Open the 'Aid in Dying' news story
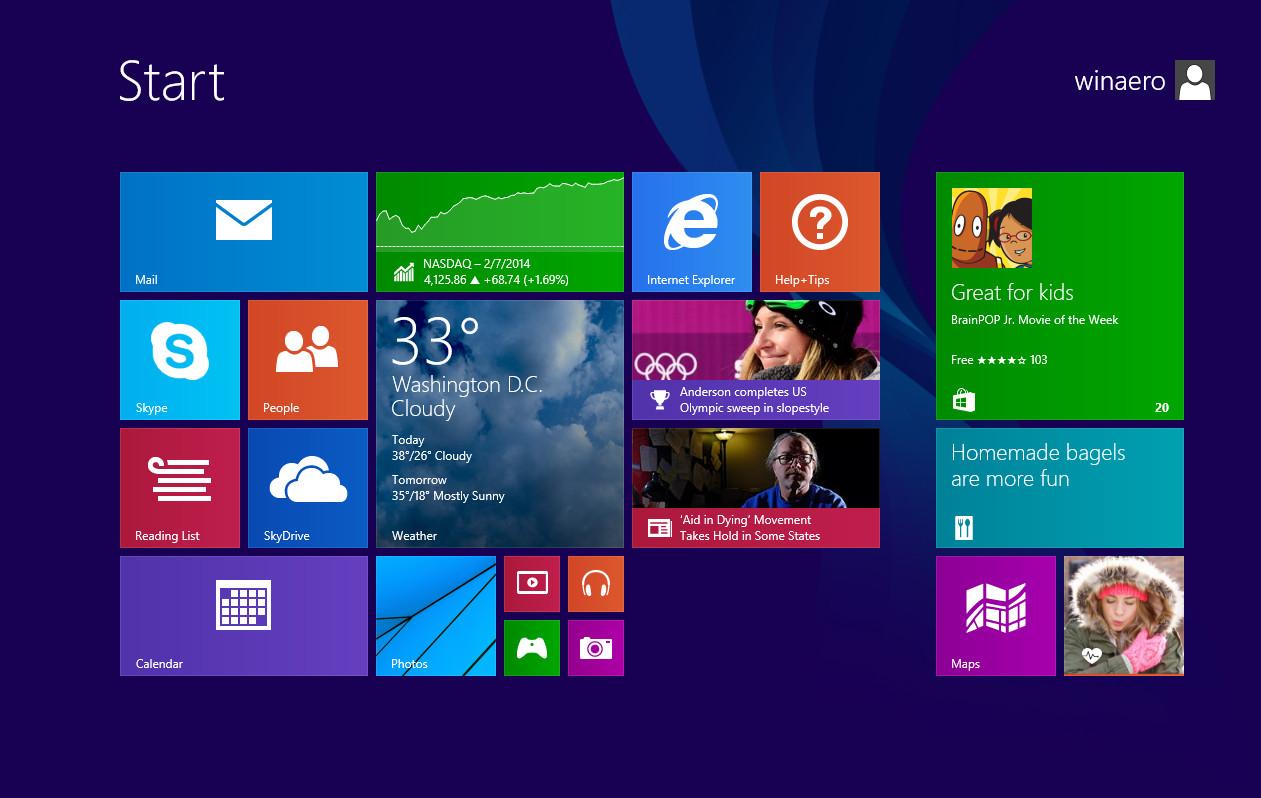Image resolution: width=1261 pixels, height=798 pixels. [x=756, y=488]
